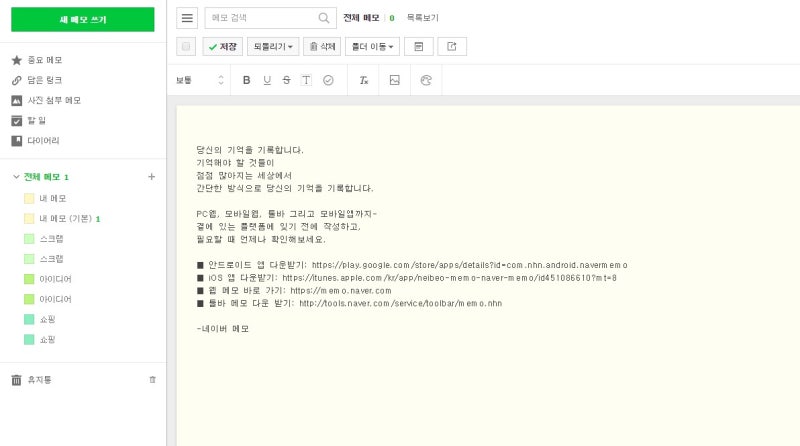Click the boxed T text icon
Viewport: 800px width, 446px height.
tap(306, 80)
